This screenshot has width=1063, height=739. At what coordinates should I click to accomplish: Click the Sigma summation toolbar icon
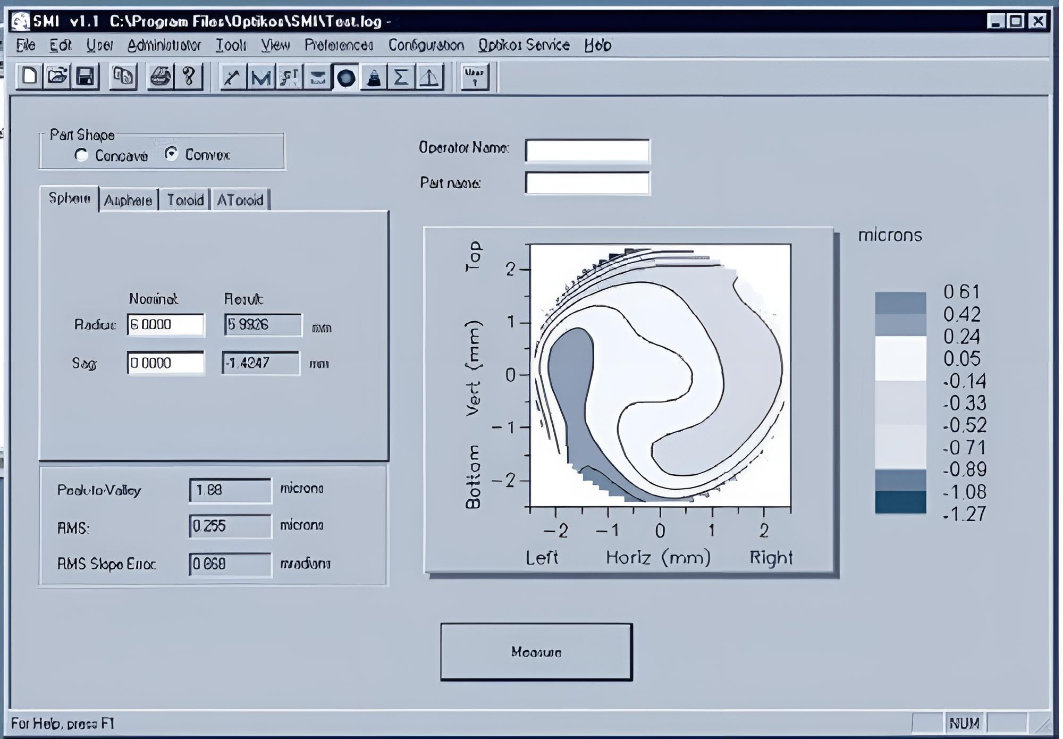401,78
